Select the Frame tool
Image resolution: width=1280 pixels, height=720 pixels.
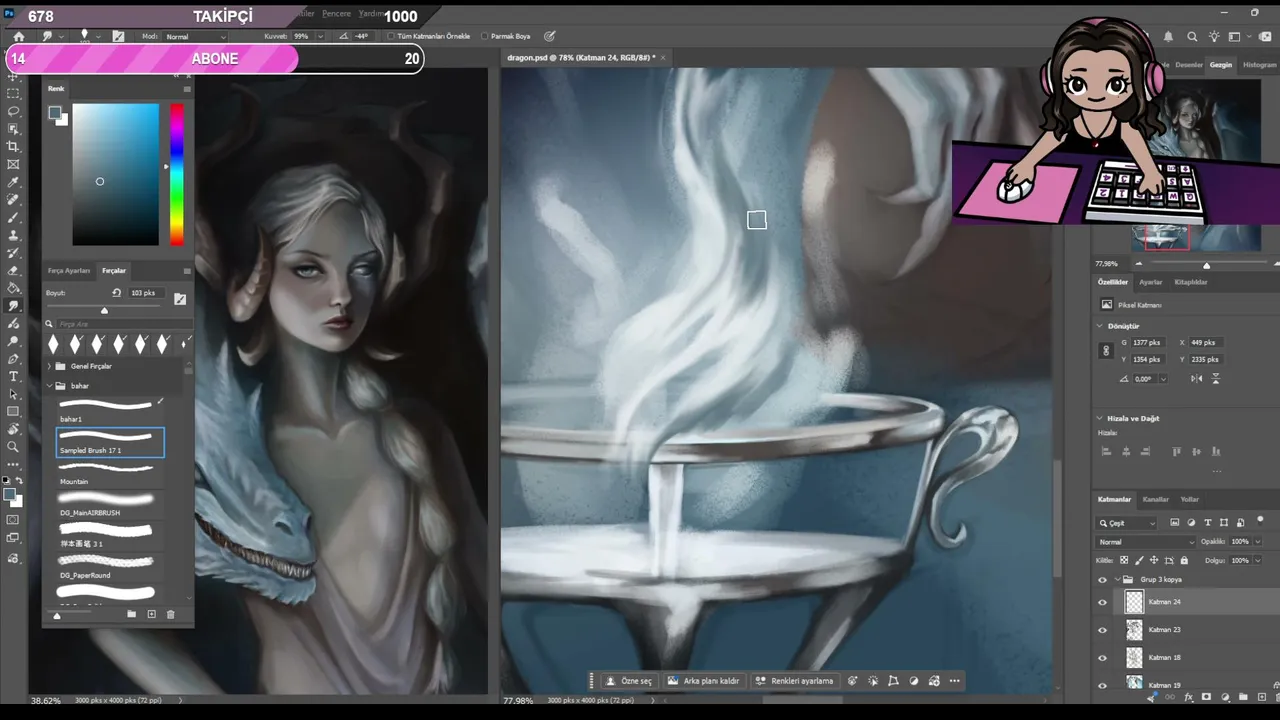click(14, 165)
